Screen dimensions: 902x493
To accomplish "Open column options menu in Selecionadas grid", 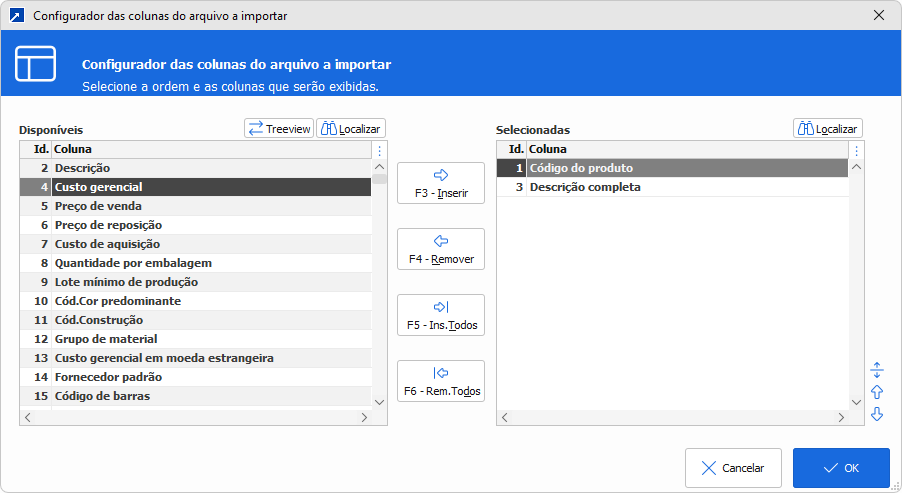I will pyautogui.click(x=856, y=150).
